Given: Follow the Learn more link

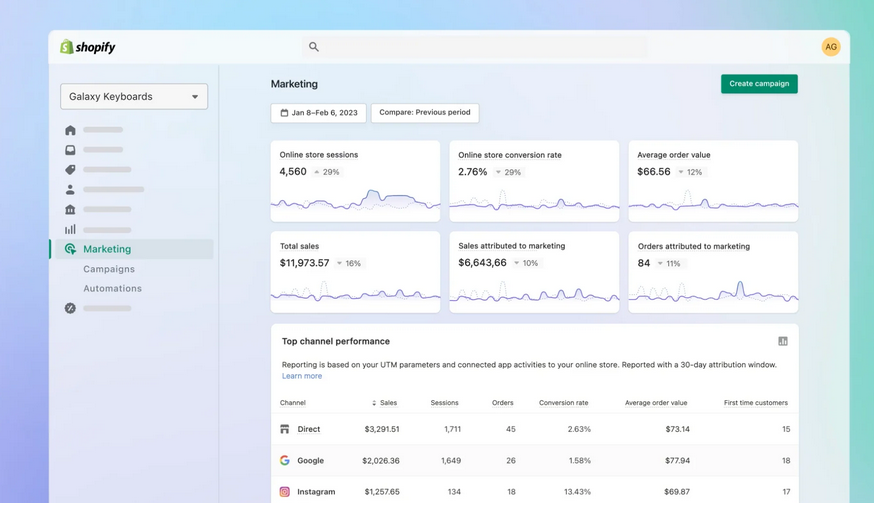Looking at the screenshot, I should [x=302, y=376].
